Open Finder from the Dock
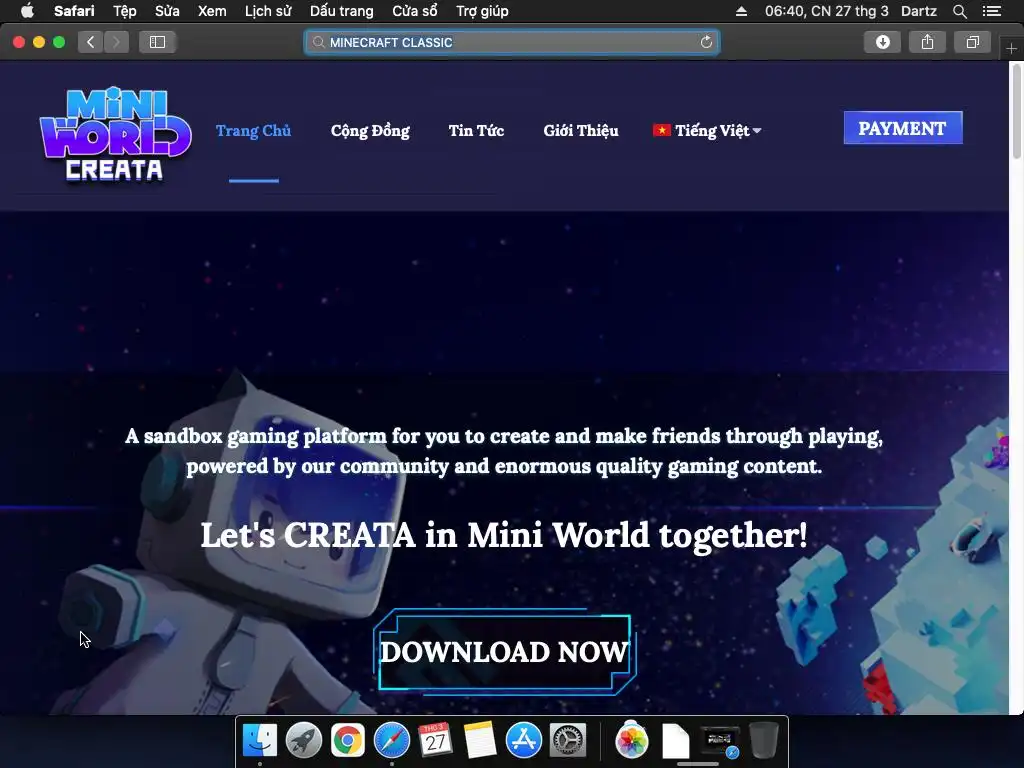The image size is (1024, 768). click(x=259, y=741)
